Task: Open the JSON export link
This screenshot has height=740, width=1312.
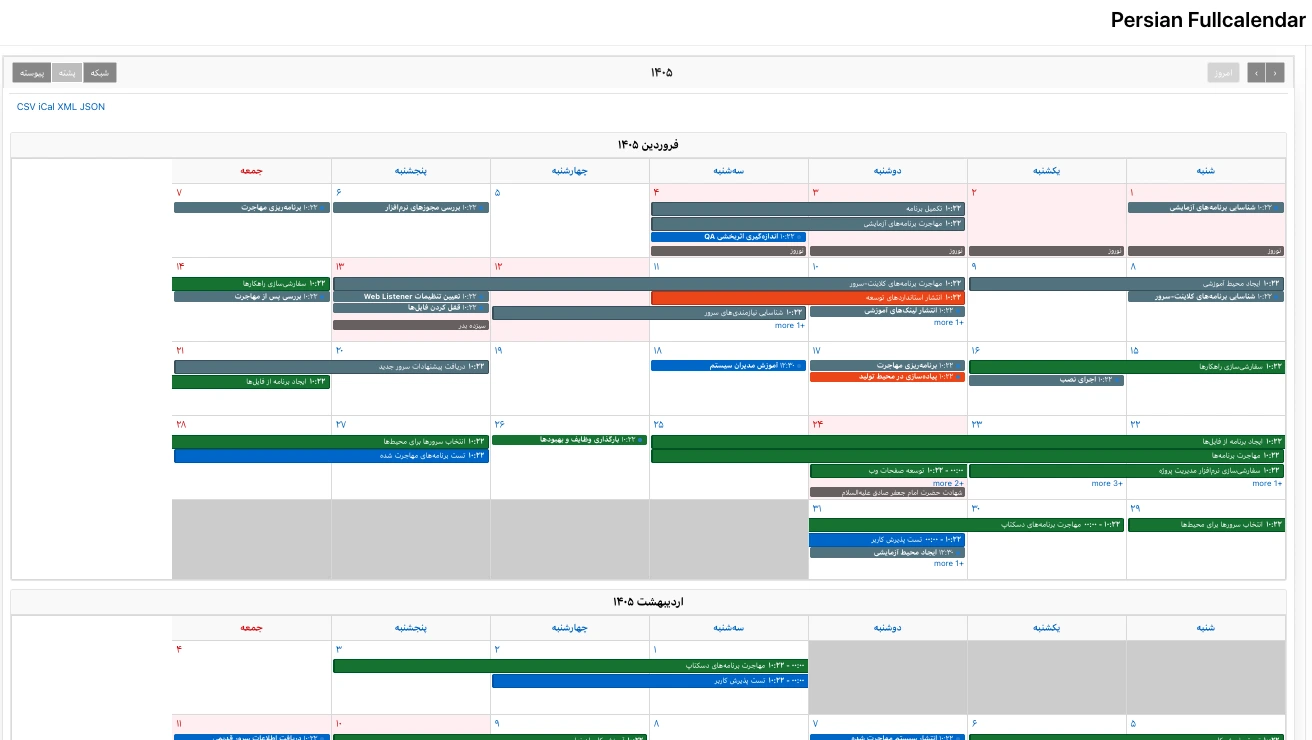Action: coord(92,107)
